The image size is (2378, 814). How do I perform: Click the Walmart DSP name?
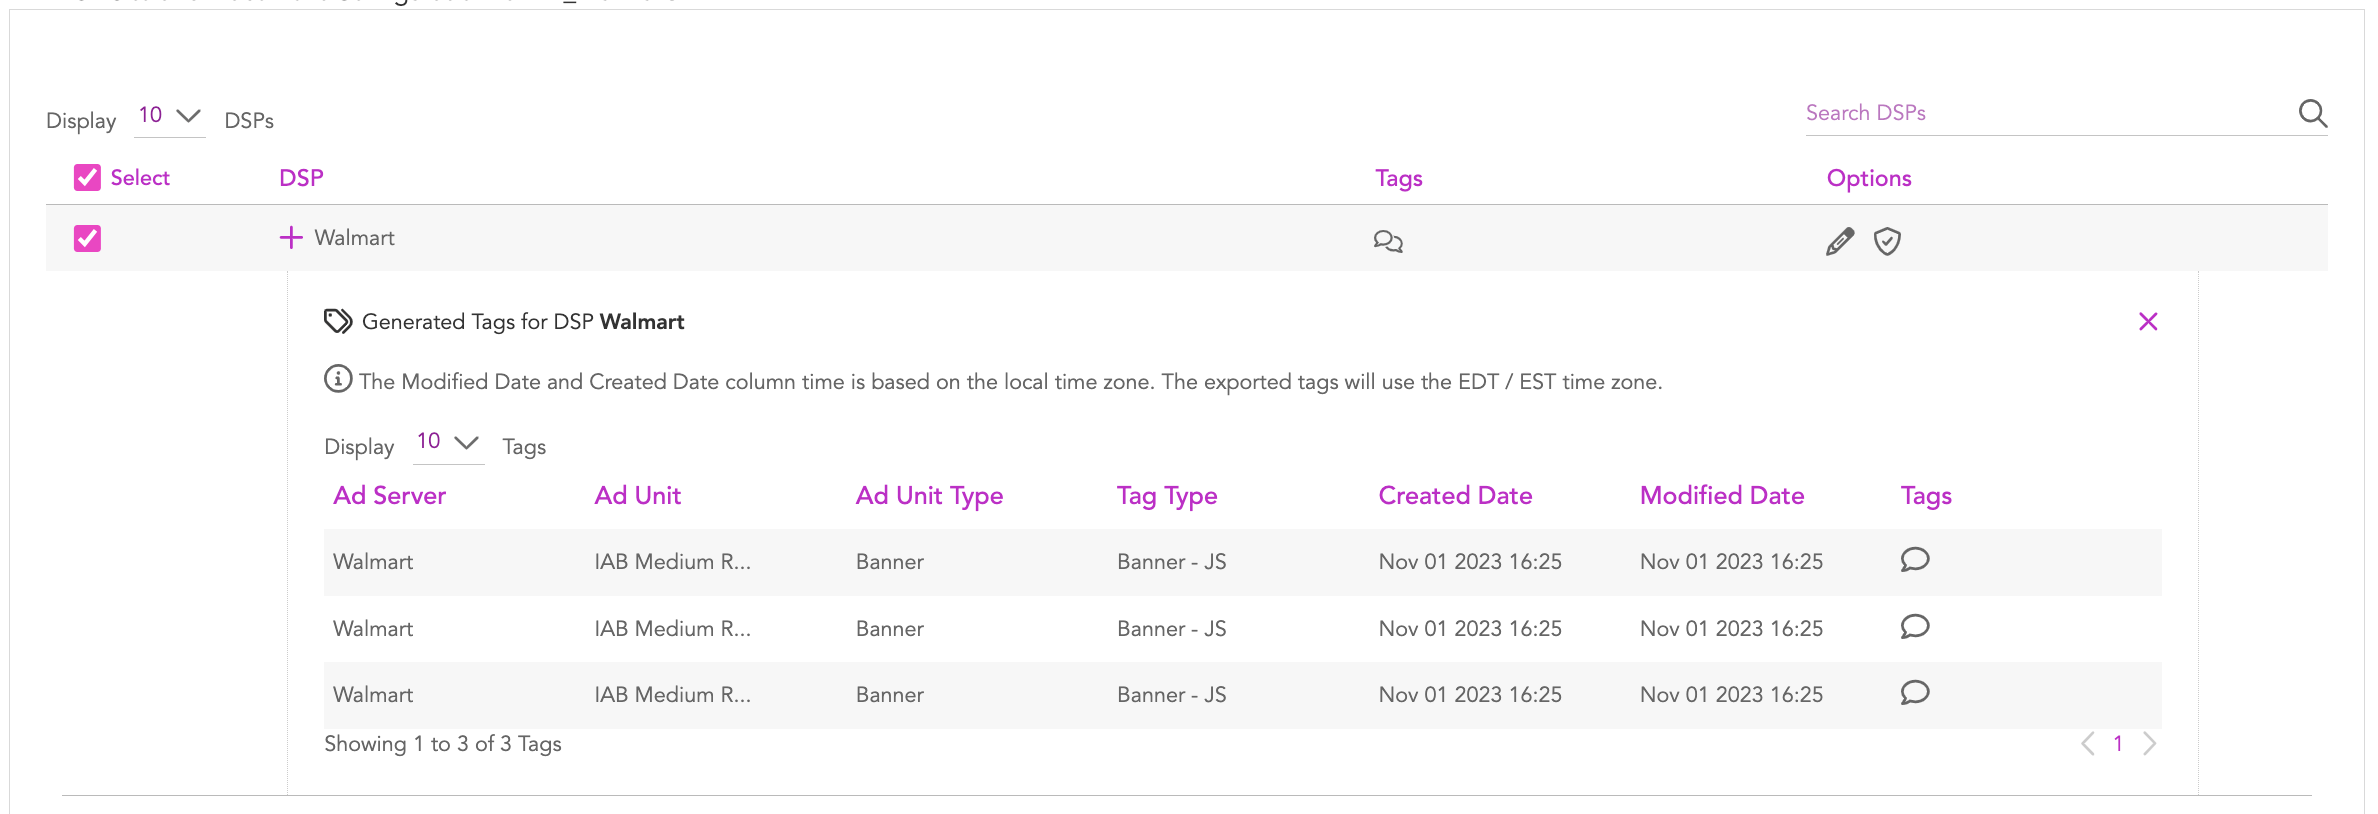(354, 238)
